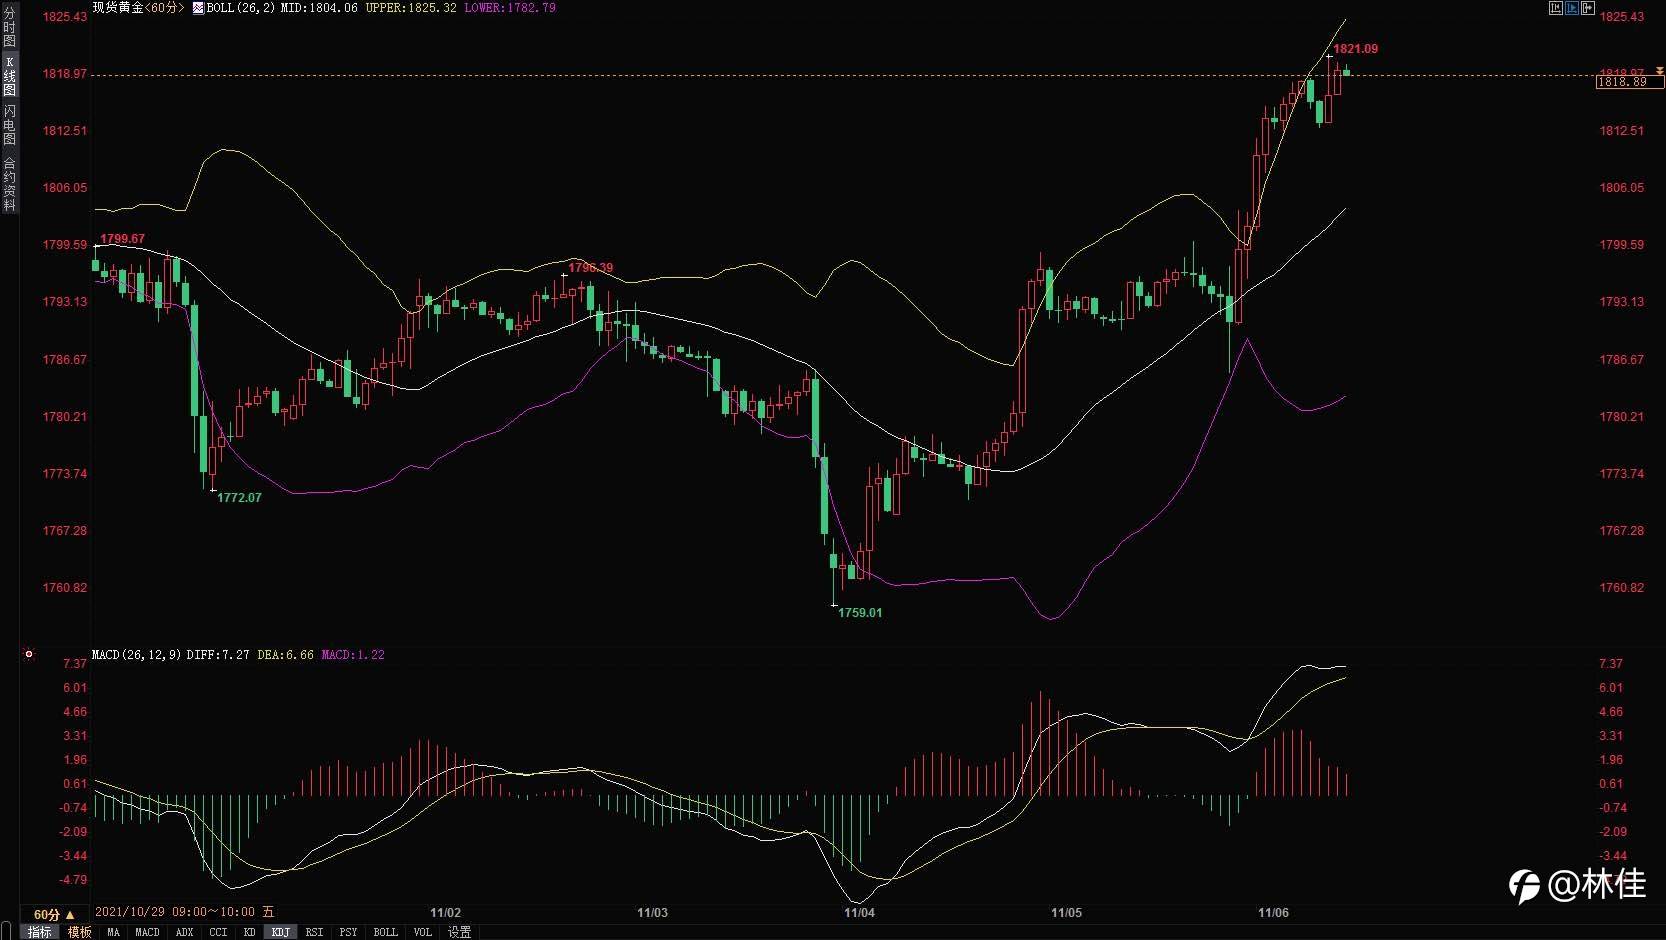Screen dimensions: 1666x940
Task: Open the 现货黄金<60分> period selector
Action: coord(139,8)
